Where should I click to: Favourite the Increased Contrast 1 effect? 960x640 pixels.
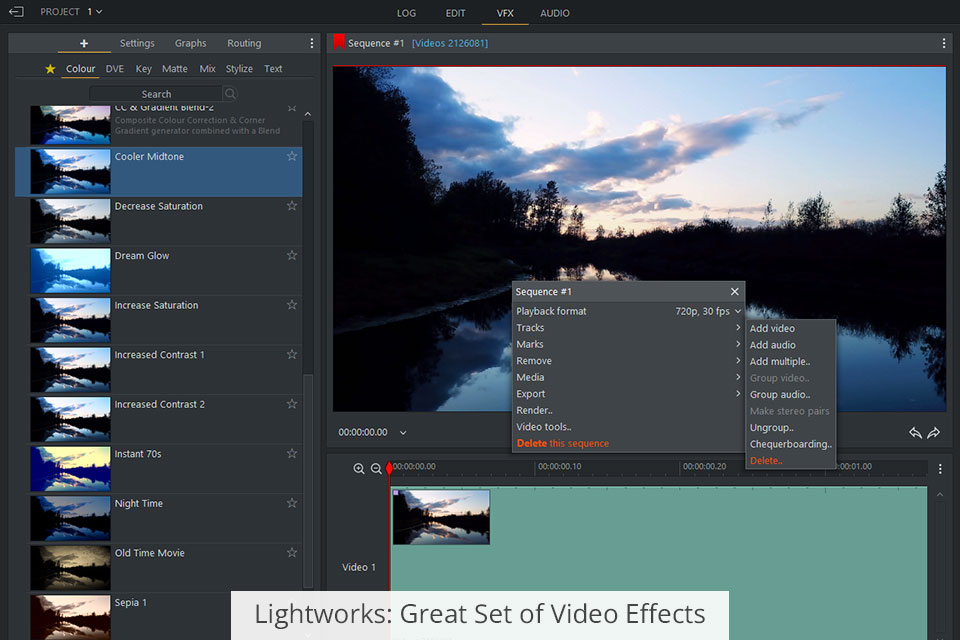point(292,355)
